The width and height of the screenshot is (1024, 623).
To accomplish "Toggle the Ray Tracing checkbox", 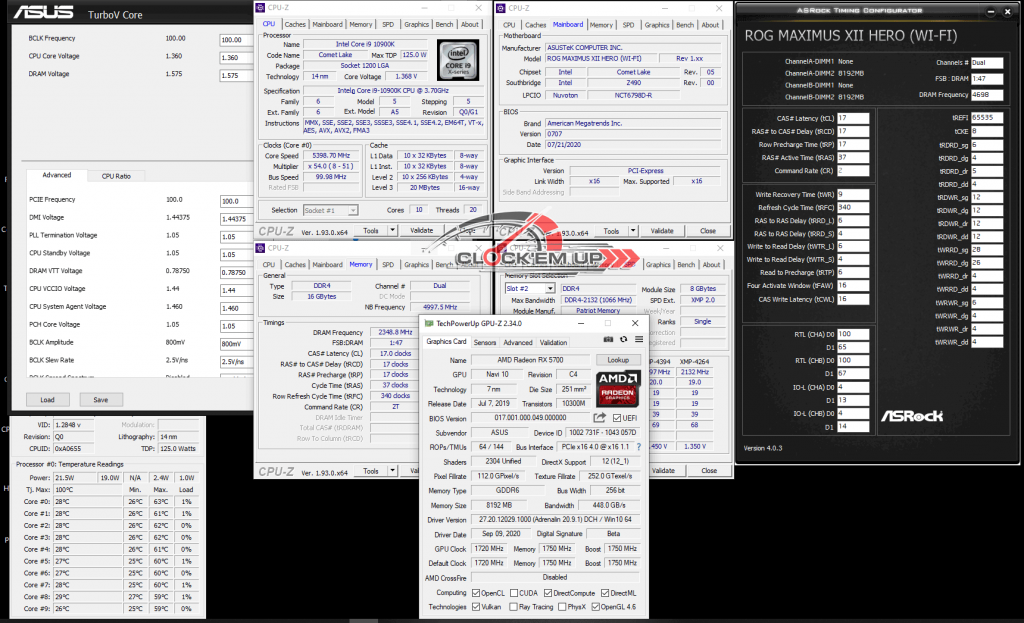I will click(x=514, y=607).
